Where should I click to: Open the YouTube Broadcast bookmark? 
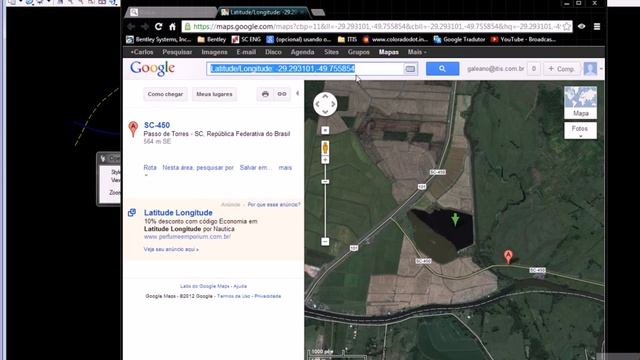(523, 40)
